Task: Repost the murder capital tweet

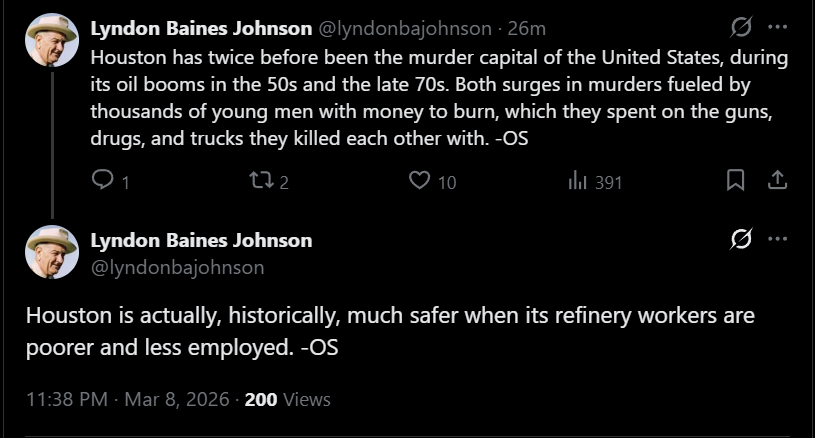Action: coord(260,181)
